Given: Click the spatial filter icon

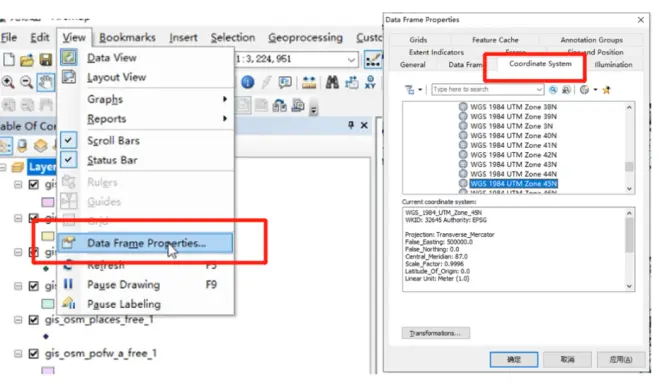Looking at the screenshot, I should pos(410,90).
